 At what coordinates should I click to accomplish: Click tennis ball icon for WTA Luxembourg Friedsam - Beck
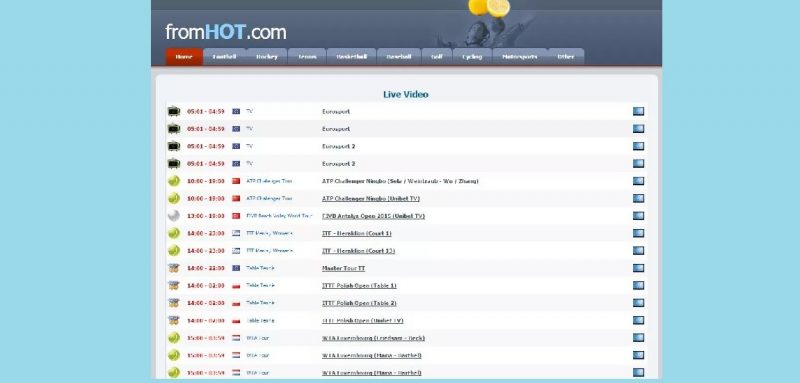pyautogui.click(x=174, y=338)
